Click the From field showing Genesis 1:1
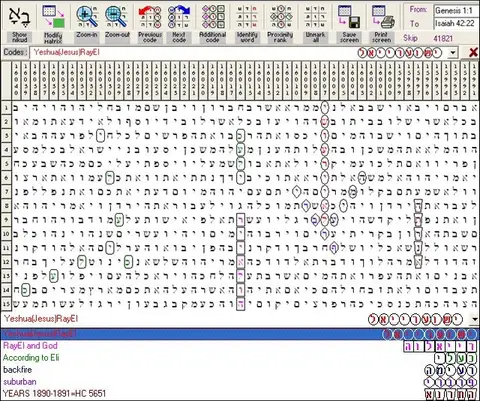This screenshot has width=480, height=401. 456,11
